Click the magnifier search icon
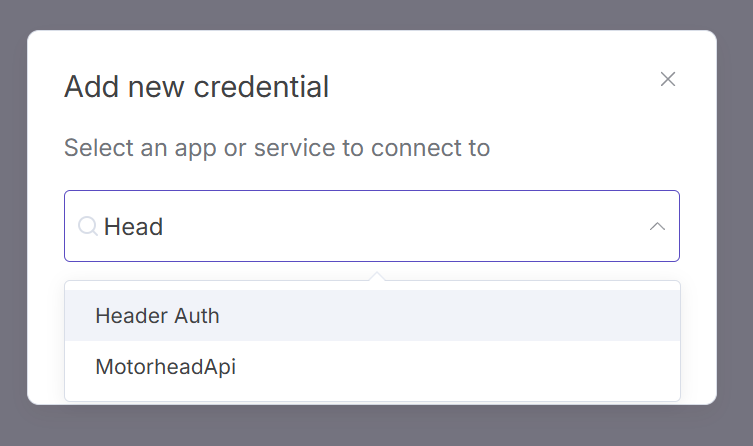This screenshot has width=753, height=446. (87, 226)
